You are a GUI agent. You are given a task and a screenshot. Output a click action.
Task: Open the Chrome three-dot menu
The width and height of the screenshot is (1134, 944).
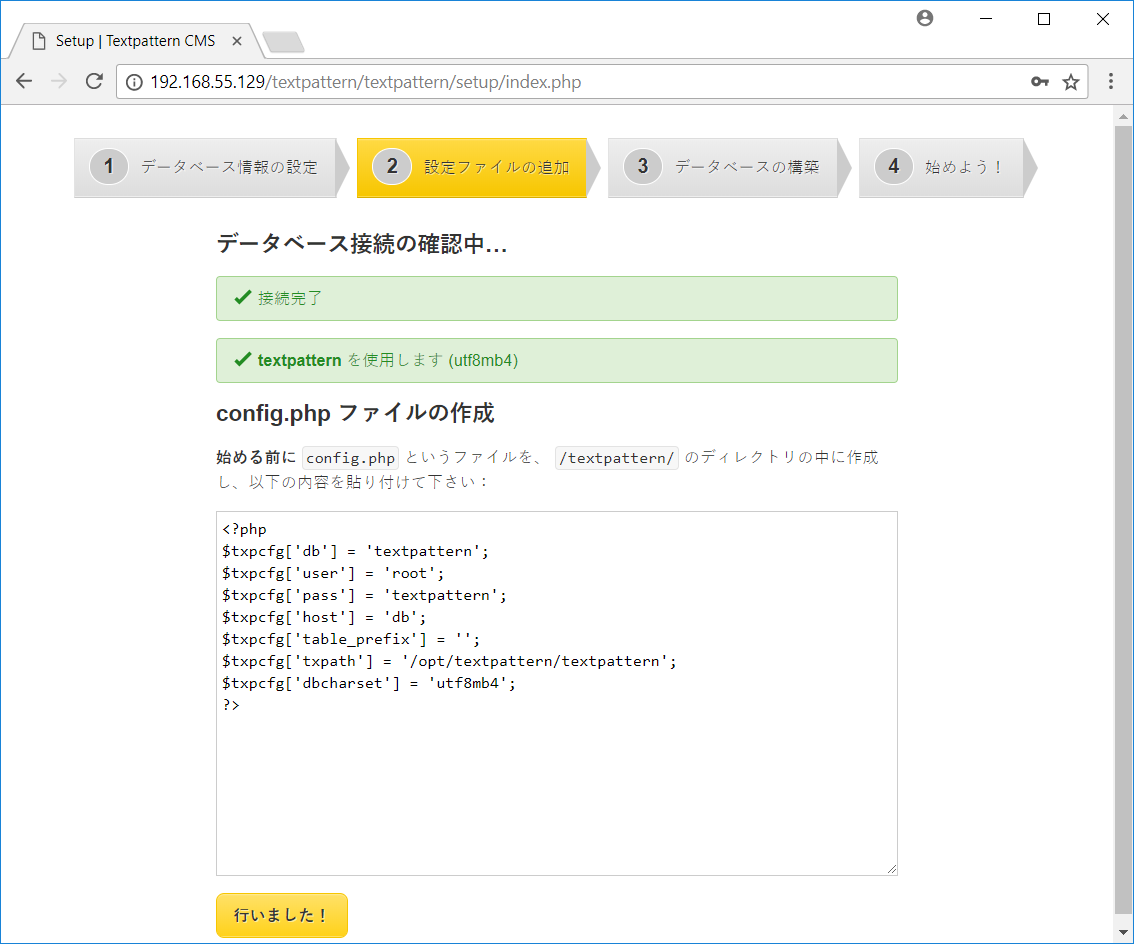pos(1111,81)
